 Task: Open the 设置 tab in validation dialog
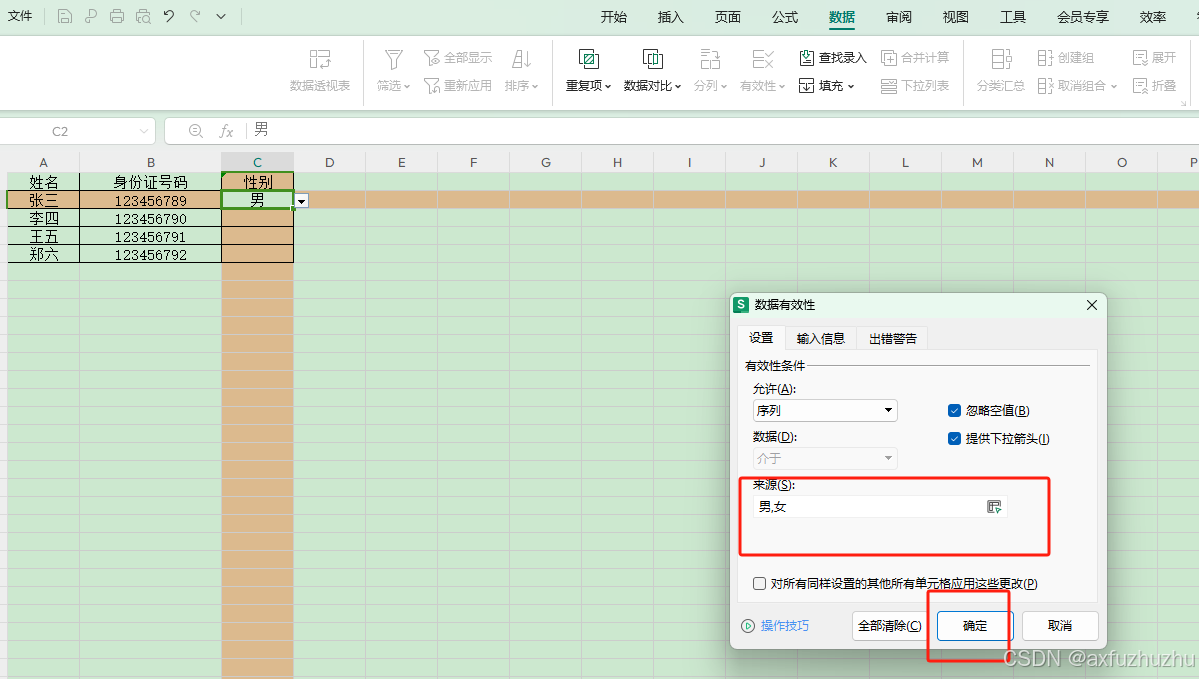pyautogui.click(x=761, y=338)
